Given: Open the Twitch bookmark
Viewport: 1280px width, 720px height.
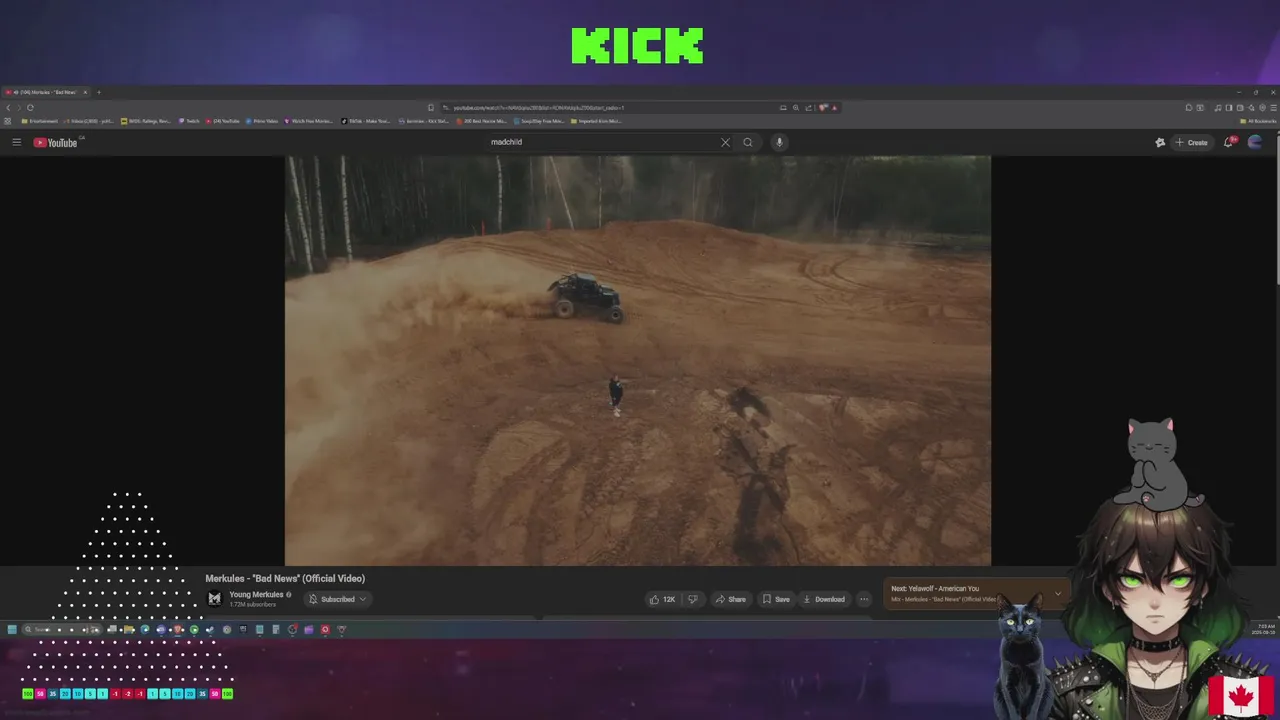Looking at the screenshot, I should point(189,121).
